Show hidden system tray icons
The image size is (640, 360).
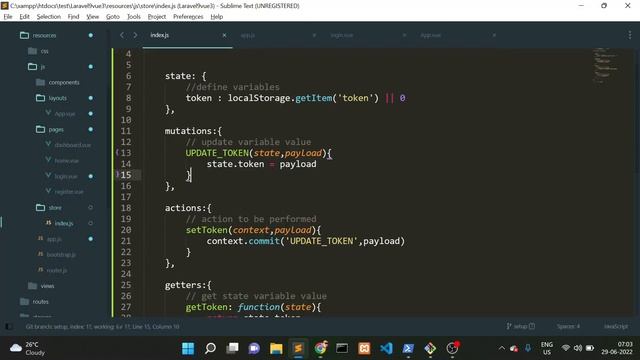[x=502, y=348]
